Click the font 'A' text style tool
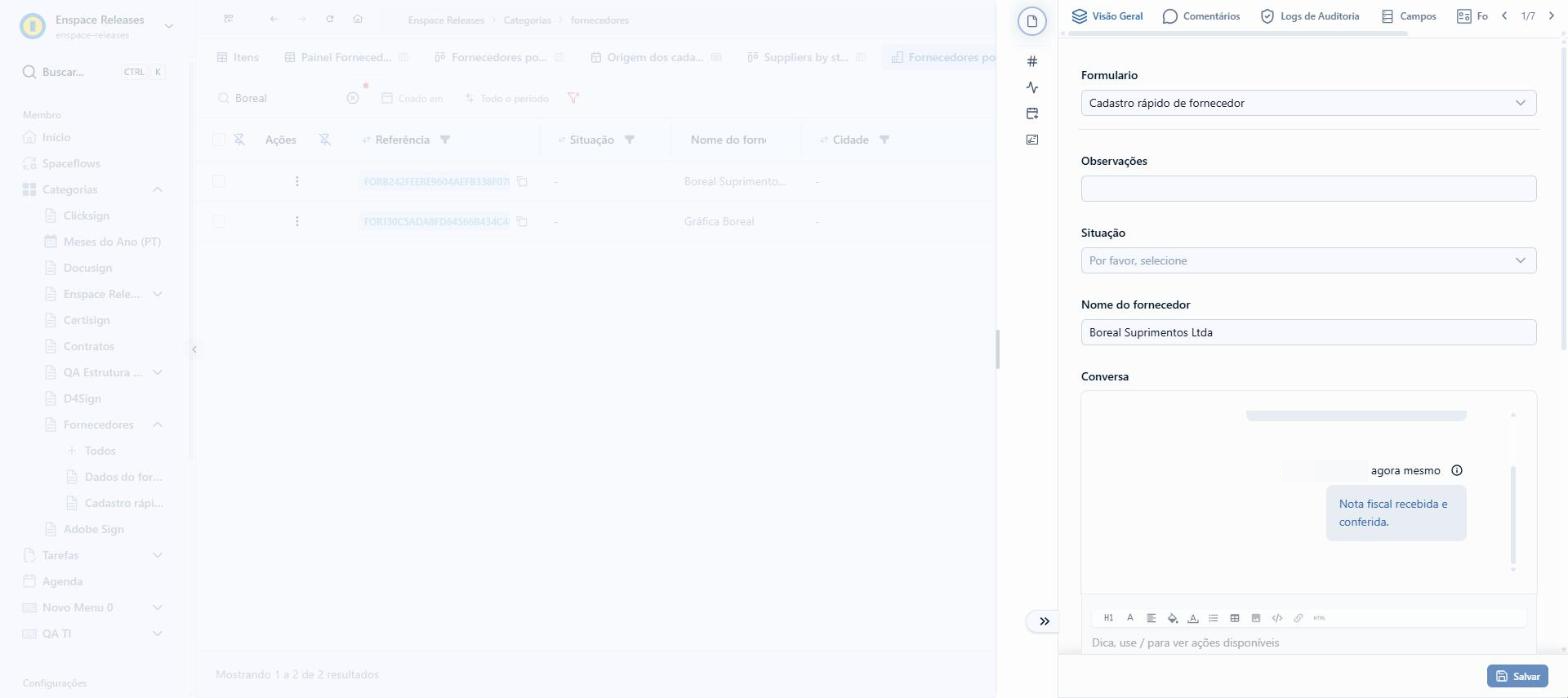Viewport: 1568px width, 698px height. point(1130,618)
